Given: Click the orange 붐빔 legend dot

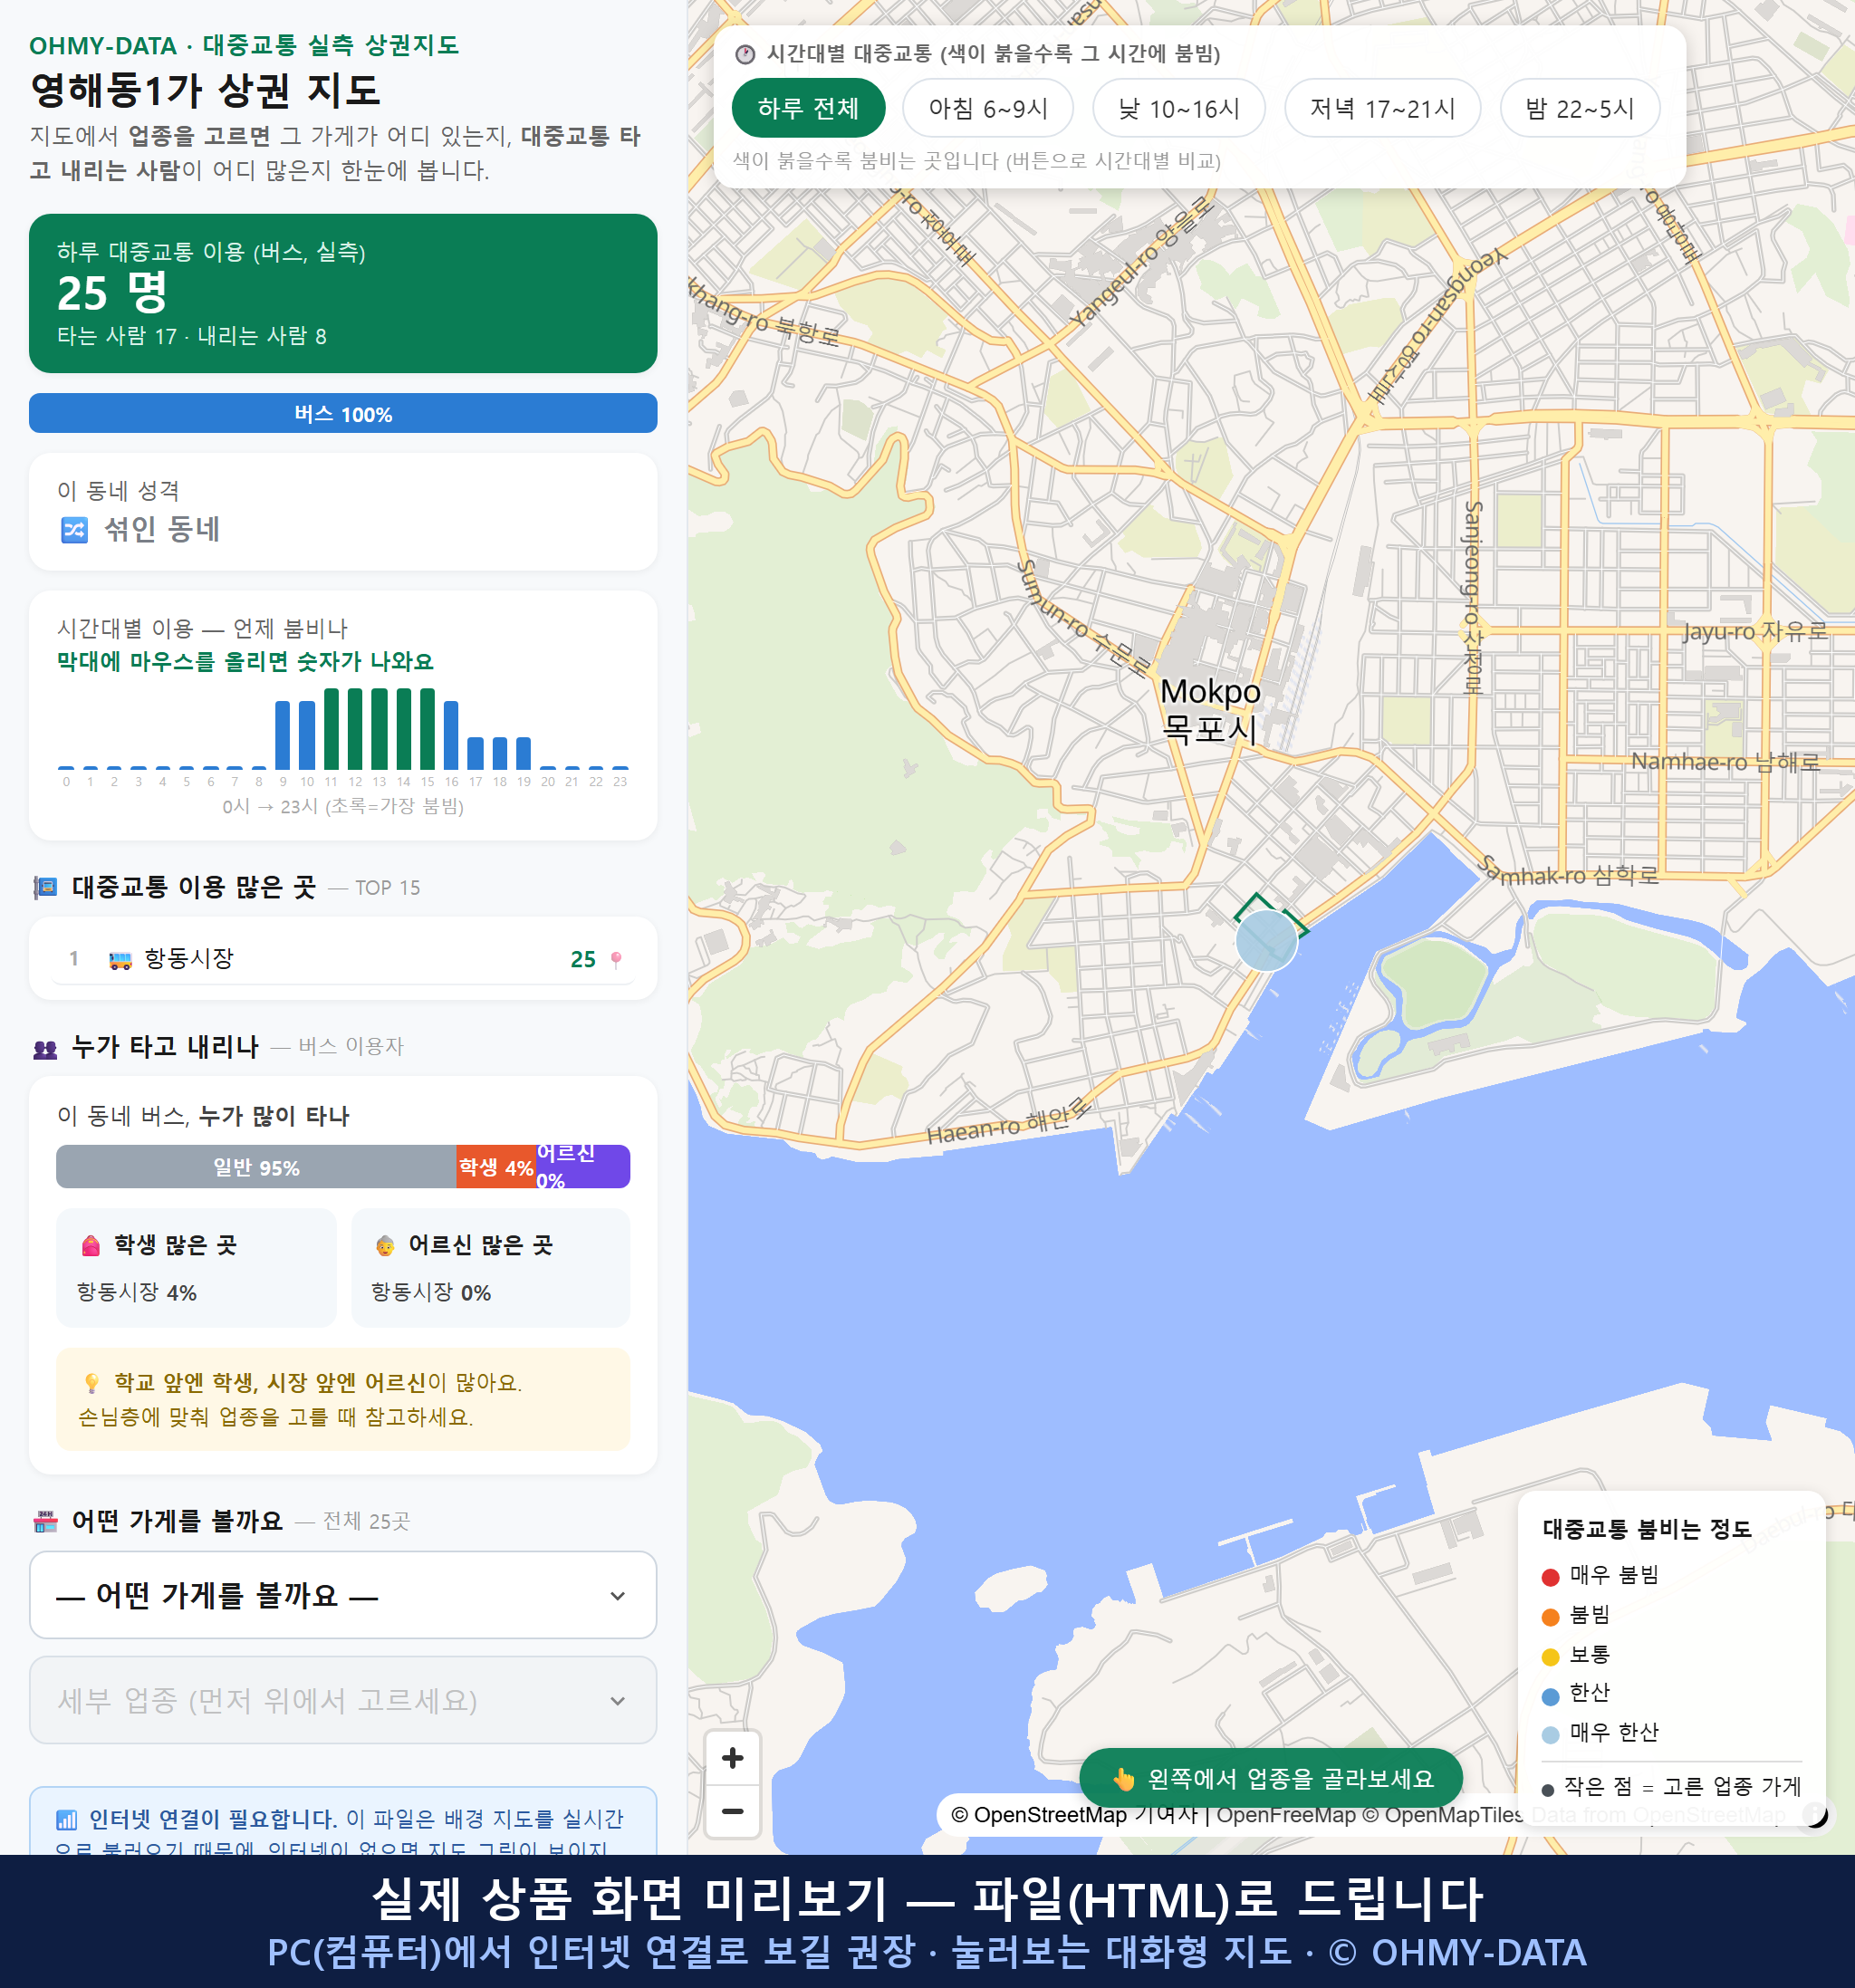Looking at the screenshot, I should click(1550, 1617).
